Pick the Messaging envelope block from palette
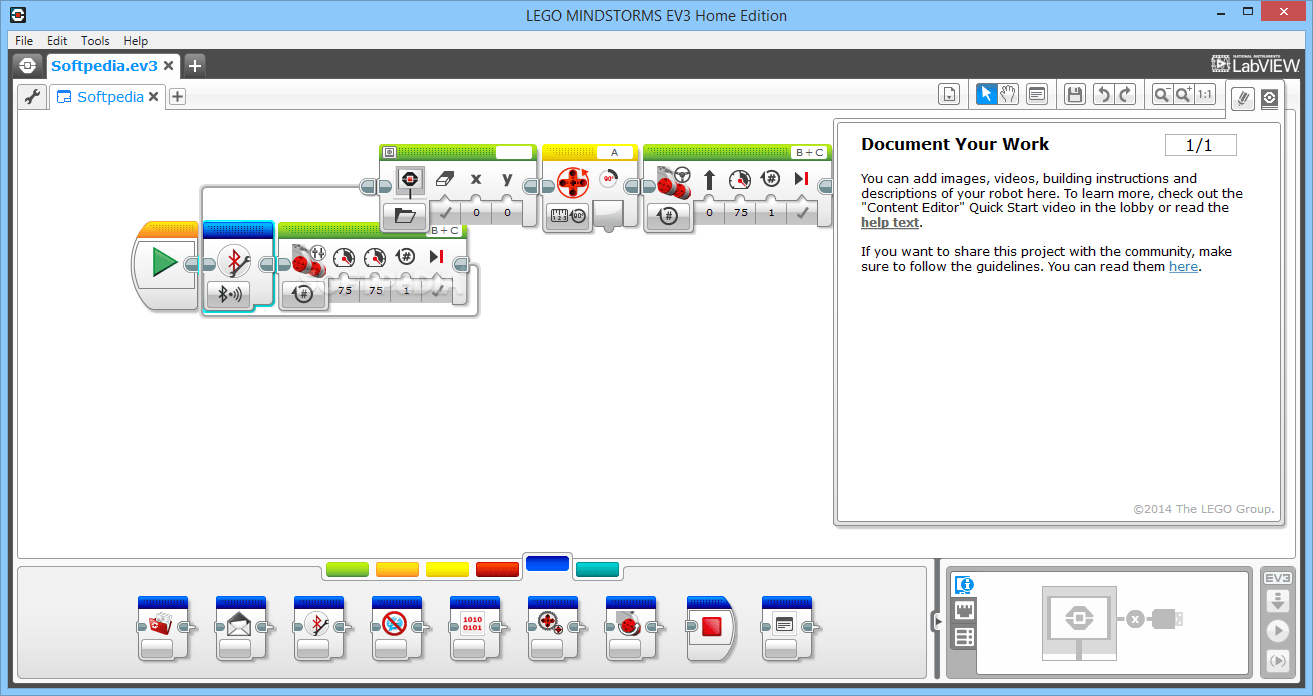 (241, 627)
